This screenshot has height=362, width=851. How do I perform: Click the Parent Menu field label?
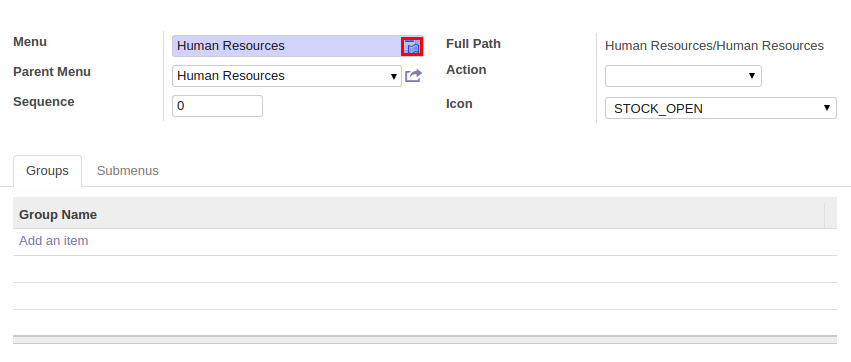[52, 72]
